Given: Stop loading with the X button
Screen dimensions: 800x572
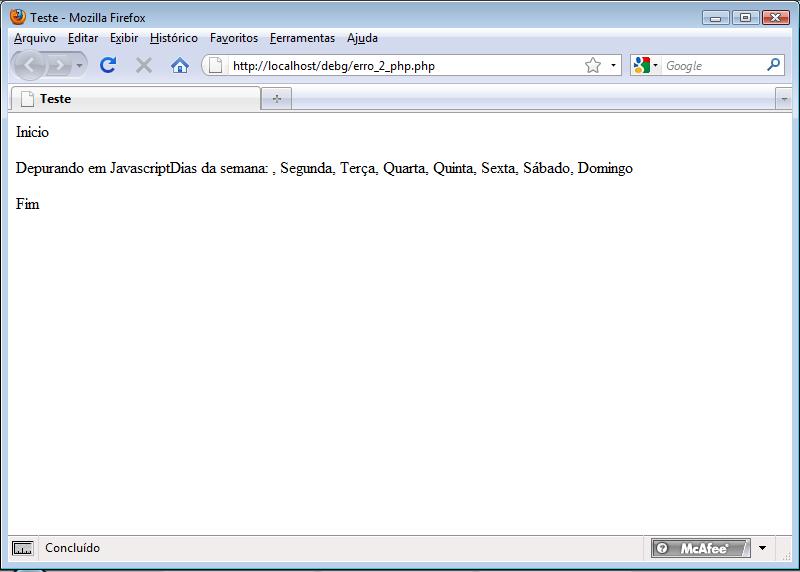Looking at the screenshot, I should [x=144, y=65].
